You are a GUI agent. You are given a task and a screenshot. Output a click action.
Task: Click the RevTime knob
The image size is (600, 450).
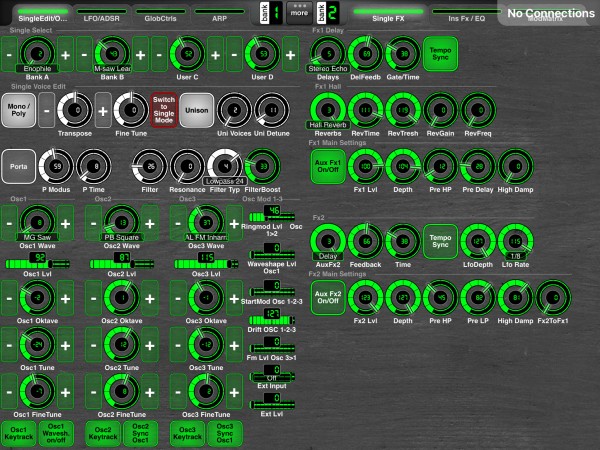pyautogui.click(x=365, y=110)
